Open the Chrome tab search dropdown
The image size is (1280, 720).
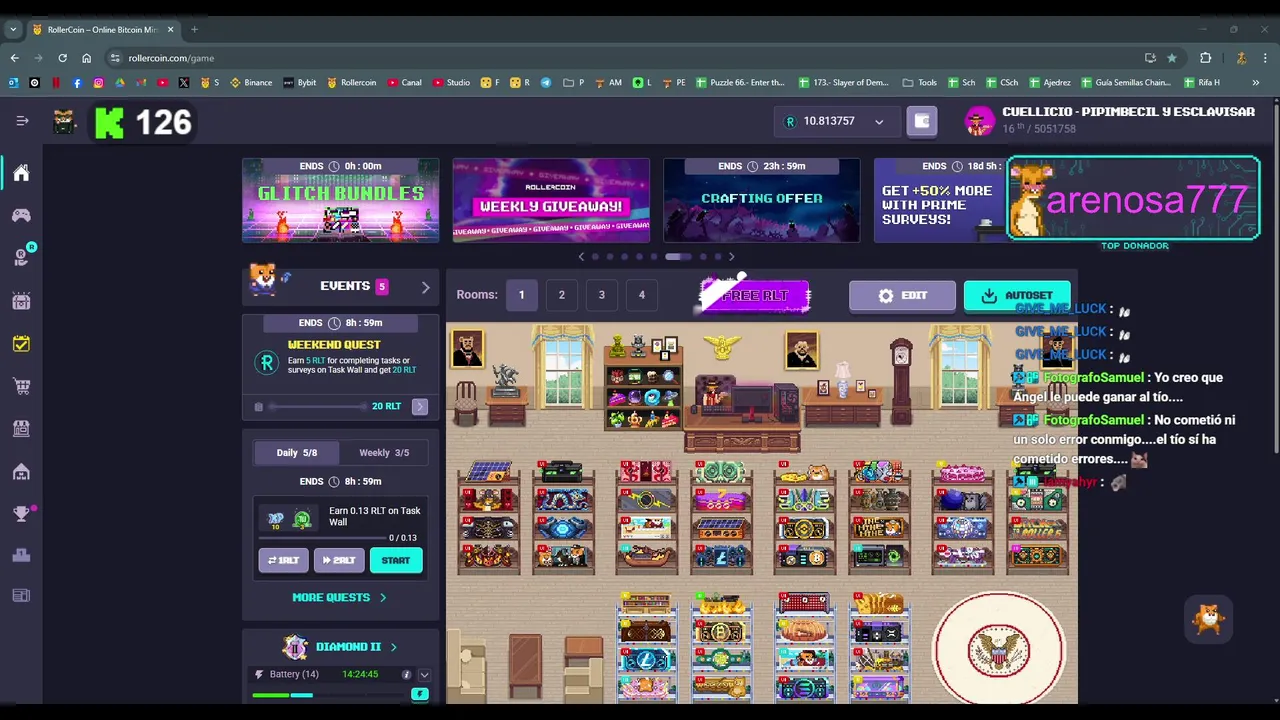tap(13, 29)
